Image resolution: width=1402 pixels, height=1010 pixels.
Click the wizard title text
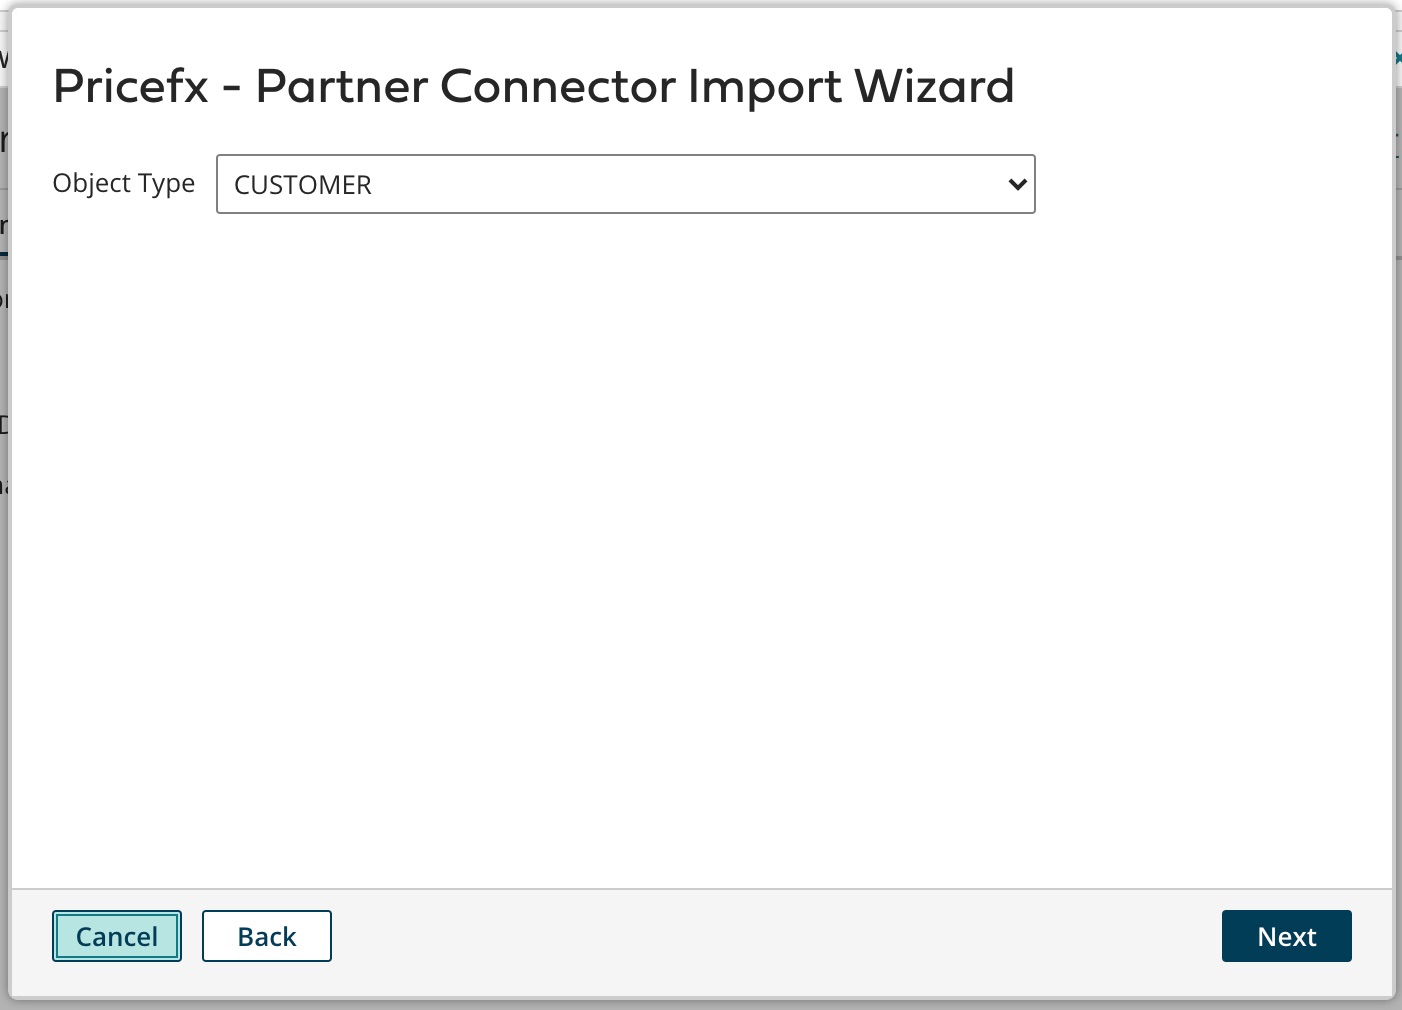click(534, 87)
